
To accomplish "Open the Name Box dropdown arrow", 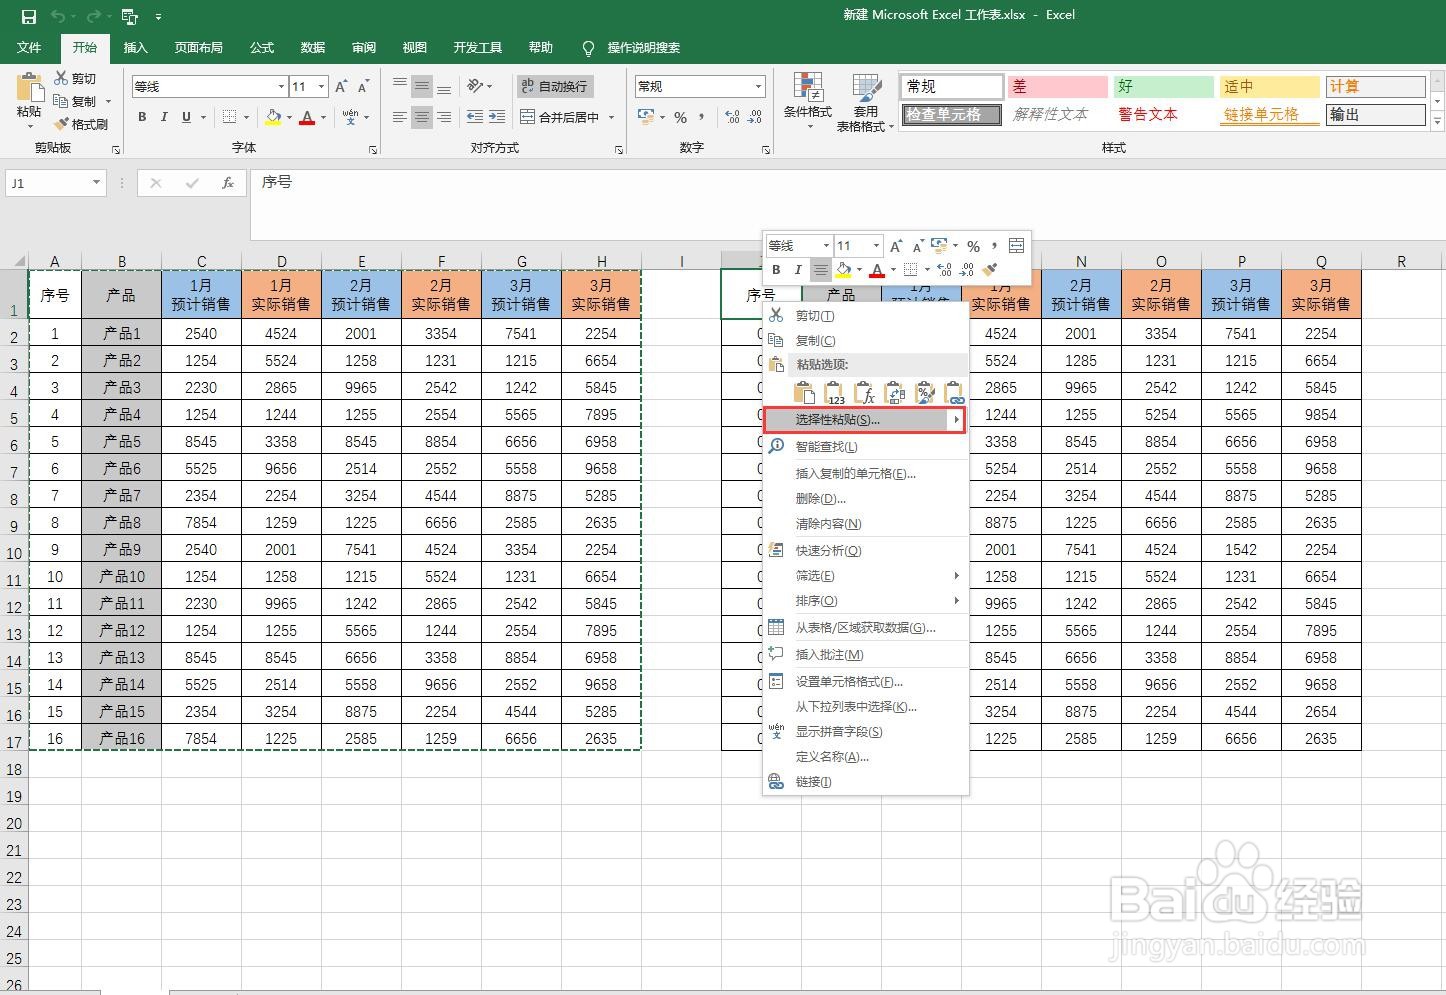I will click(x=96, y=183).
